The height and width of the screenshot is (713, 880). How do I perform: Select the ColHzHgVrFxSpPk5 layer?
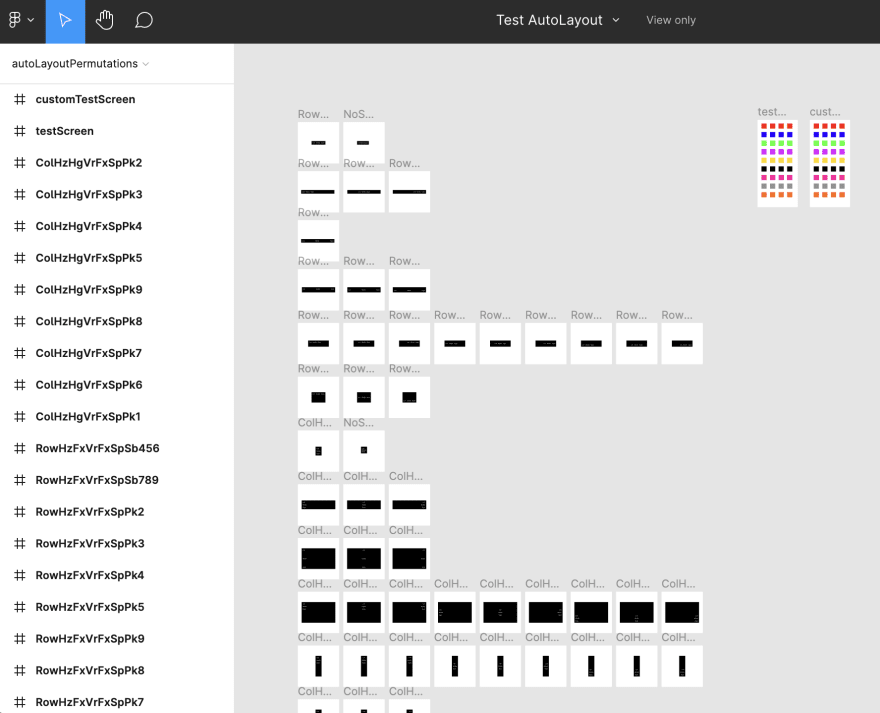117,258
